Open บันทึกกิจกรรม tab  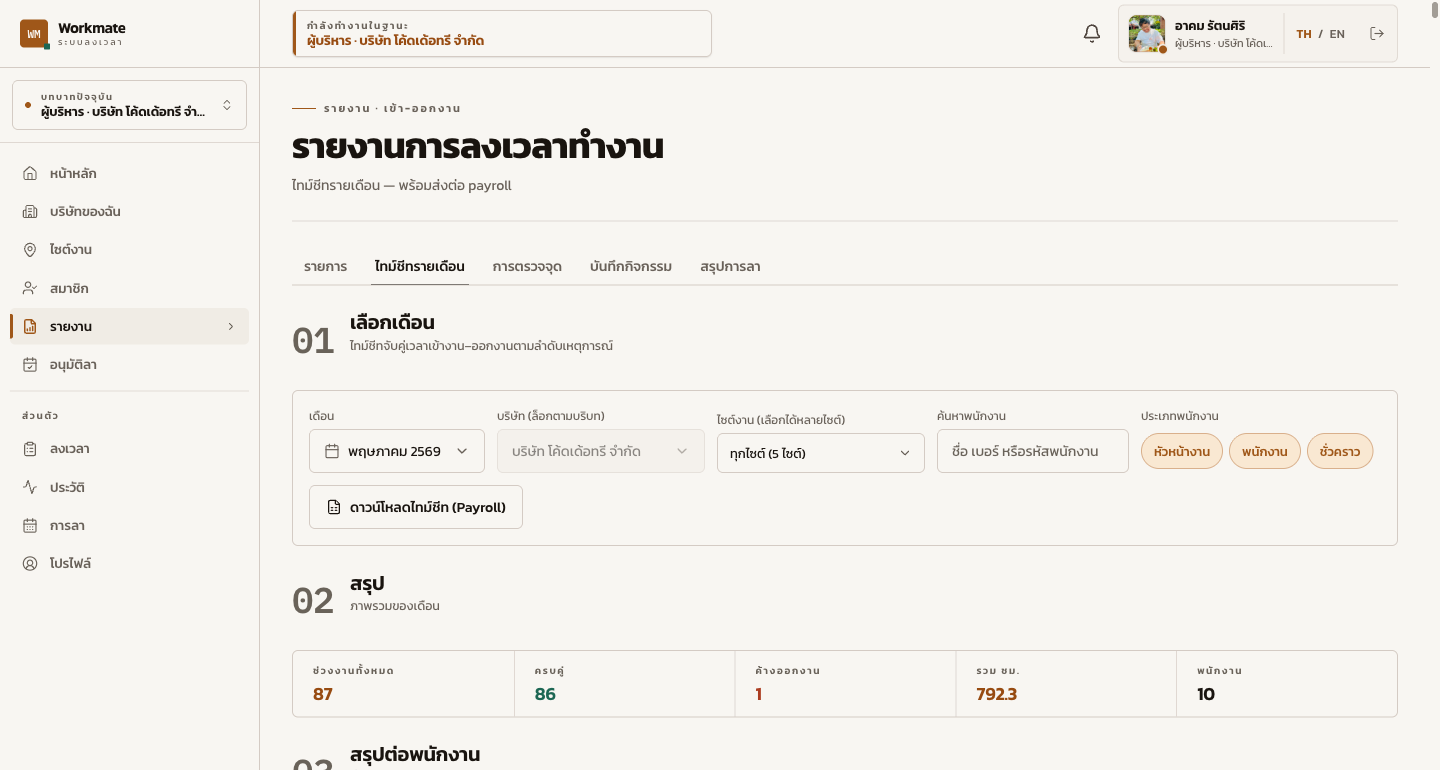(x=631, y=267)
